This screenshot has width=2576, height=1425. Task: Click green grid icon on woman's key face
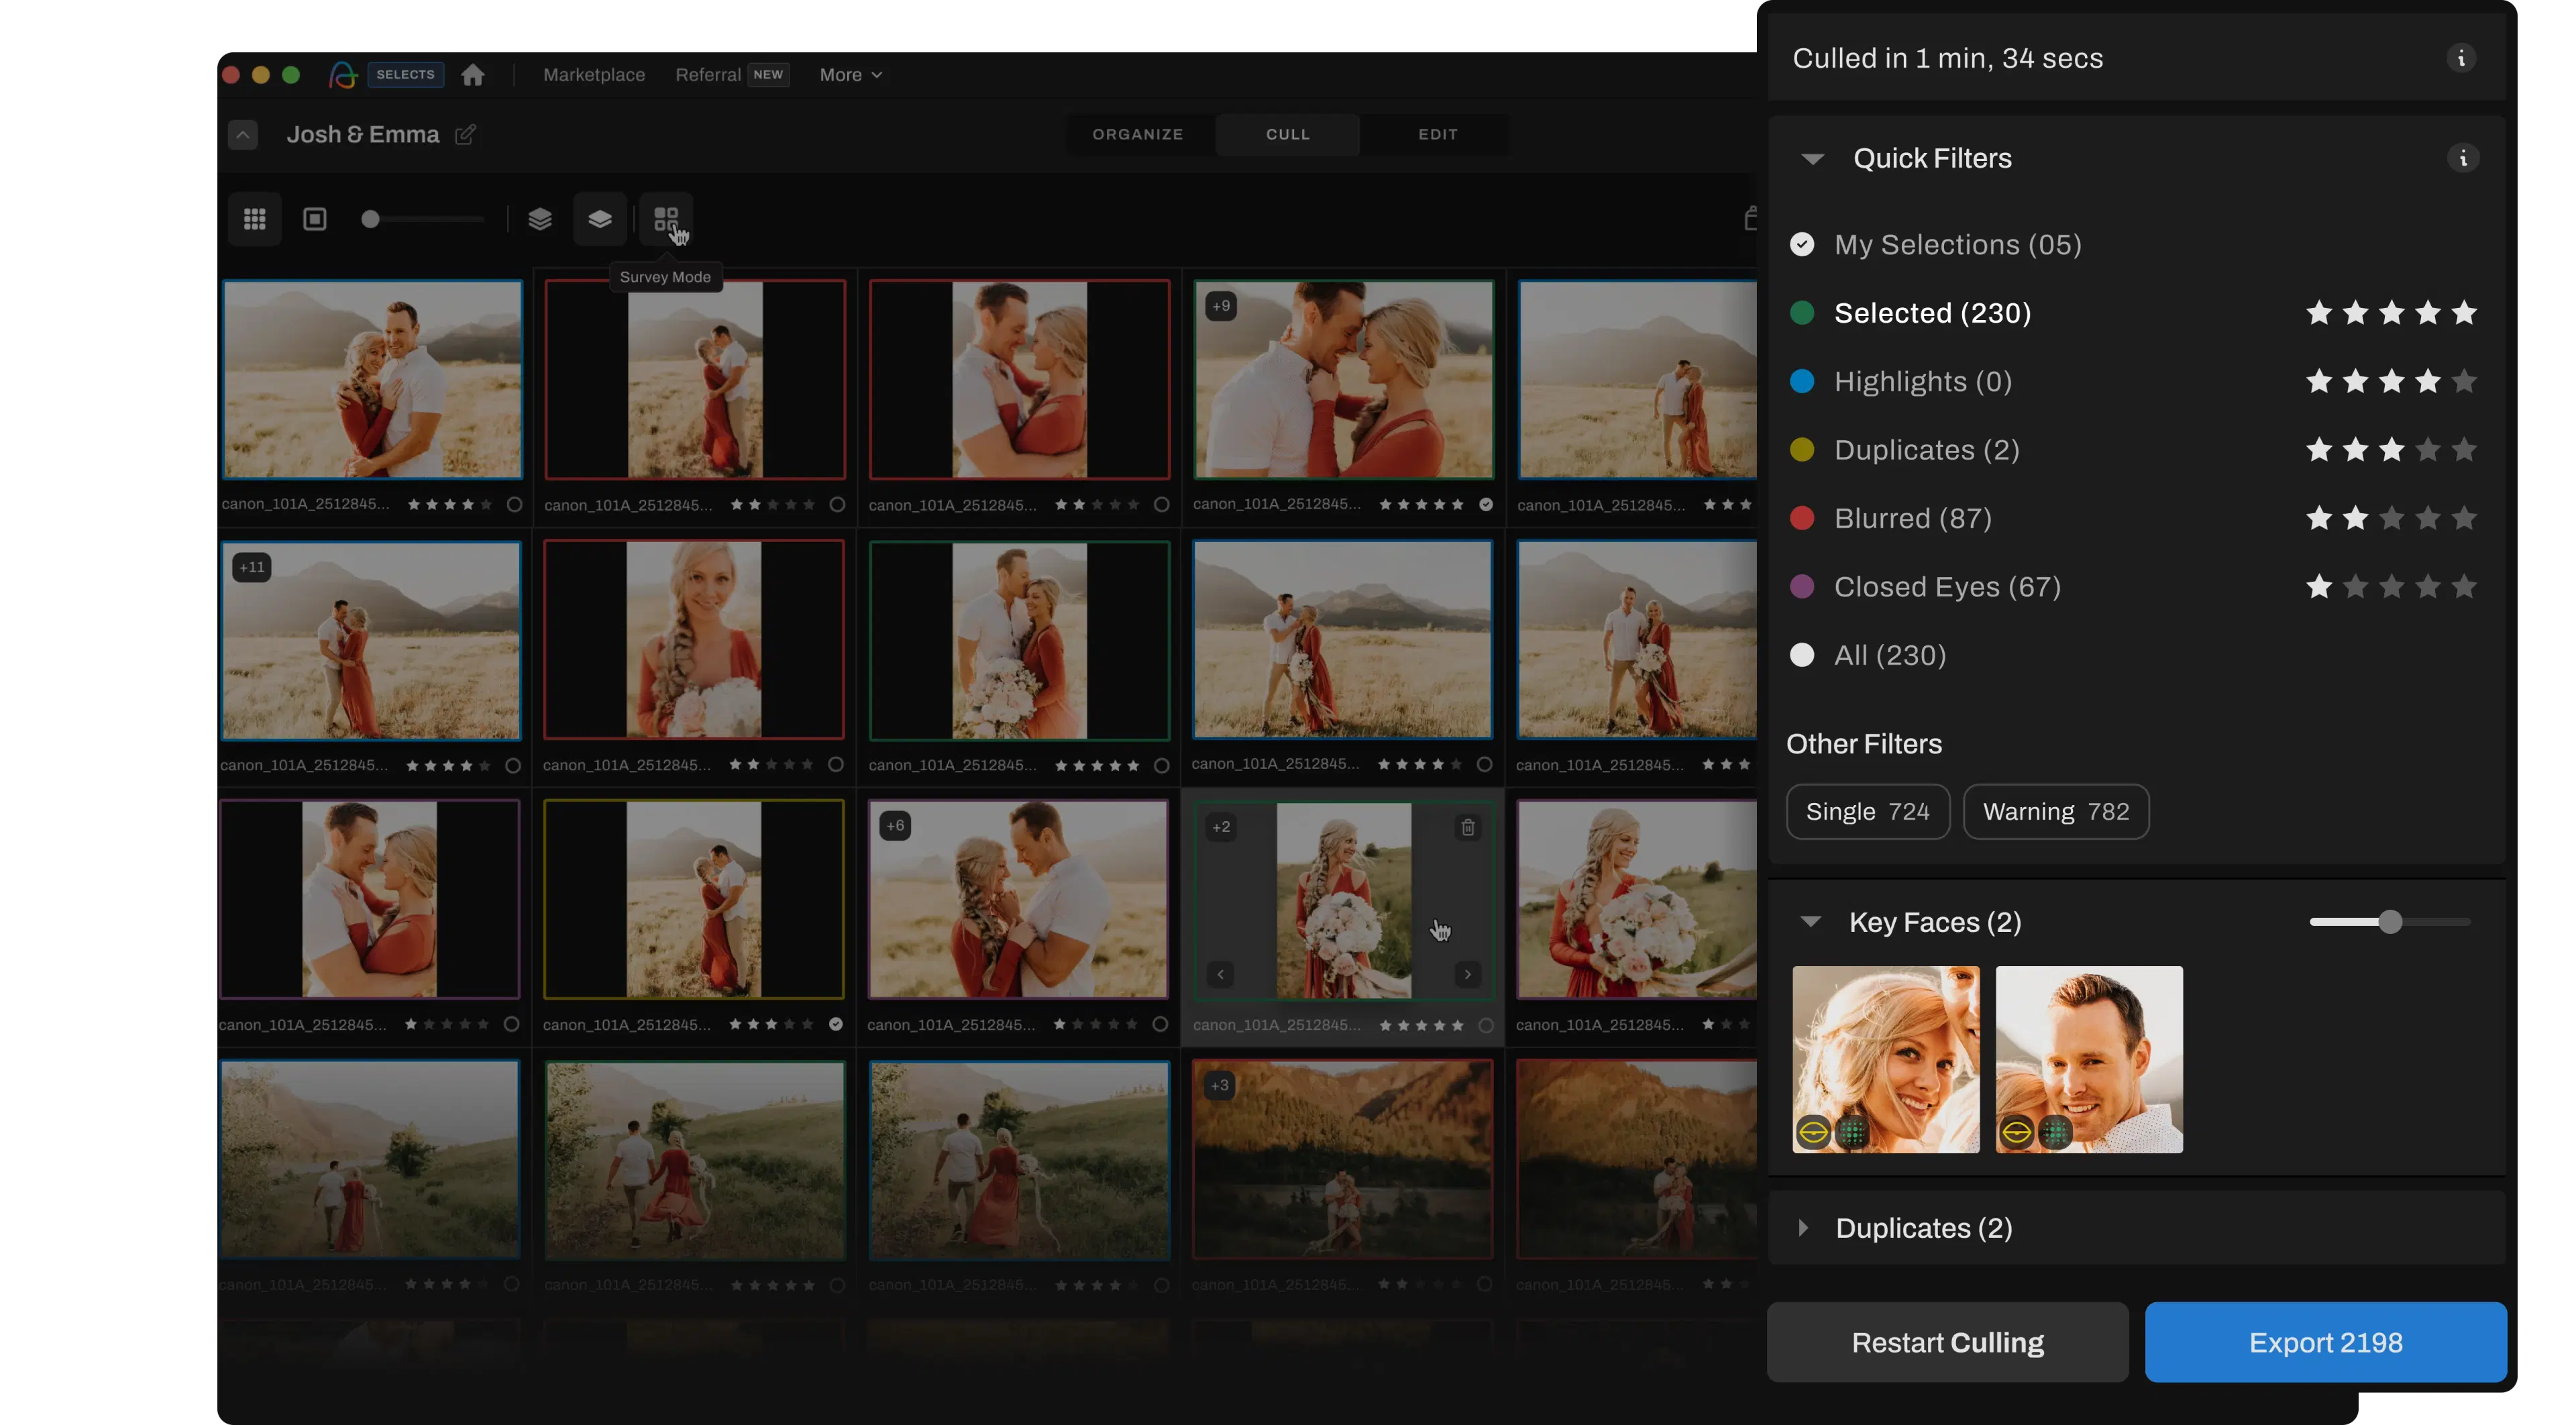(1852, 1132)
